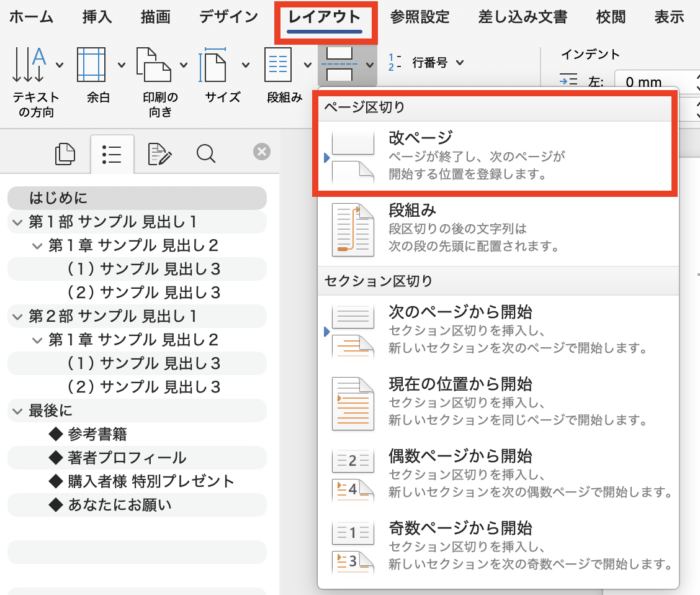Open the 余白 dropdown arrow
This screenshot has width=700, height=595.
click(x=121, y=65)
